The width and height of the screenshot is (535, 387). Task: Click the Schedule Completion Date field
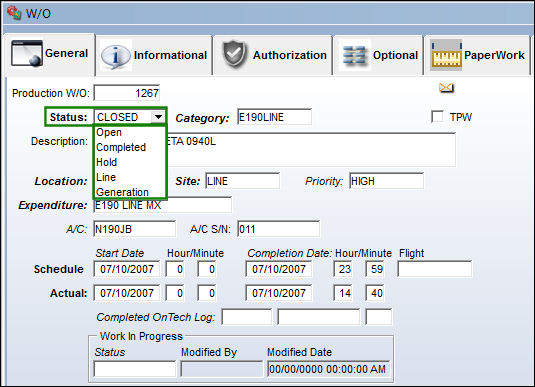(278, 269)
